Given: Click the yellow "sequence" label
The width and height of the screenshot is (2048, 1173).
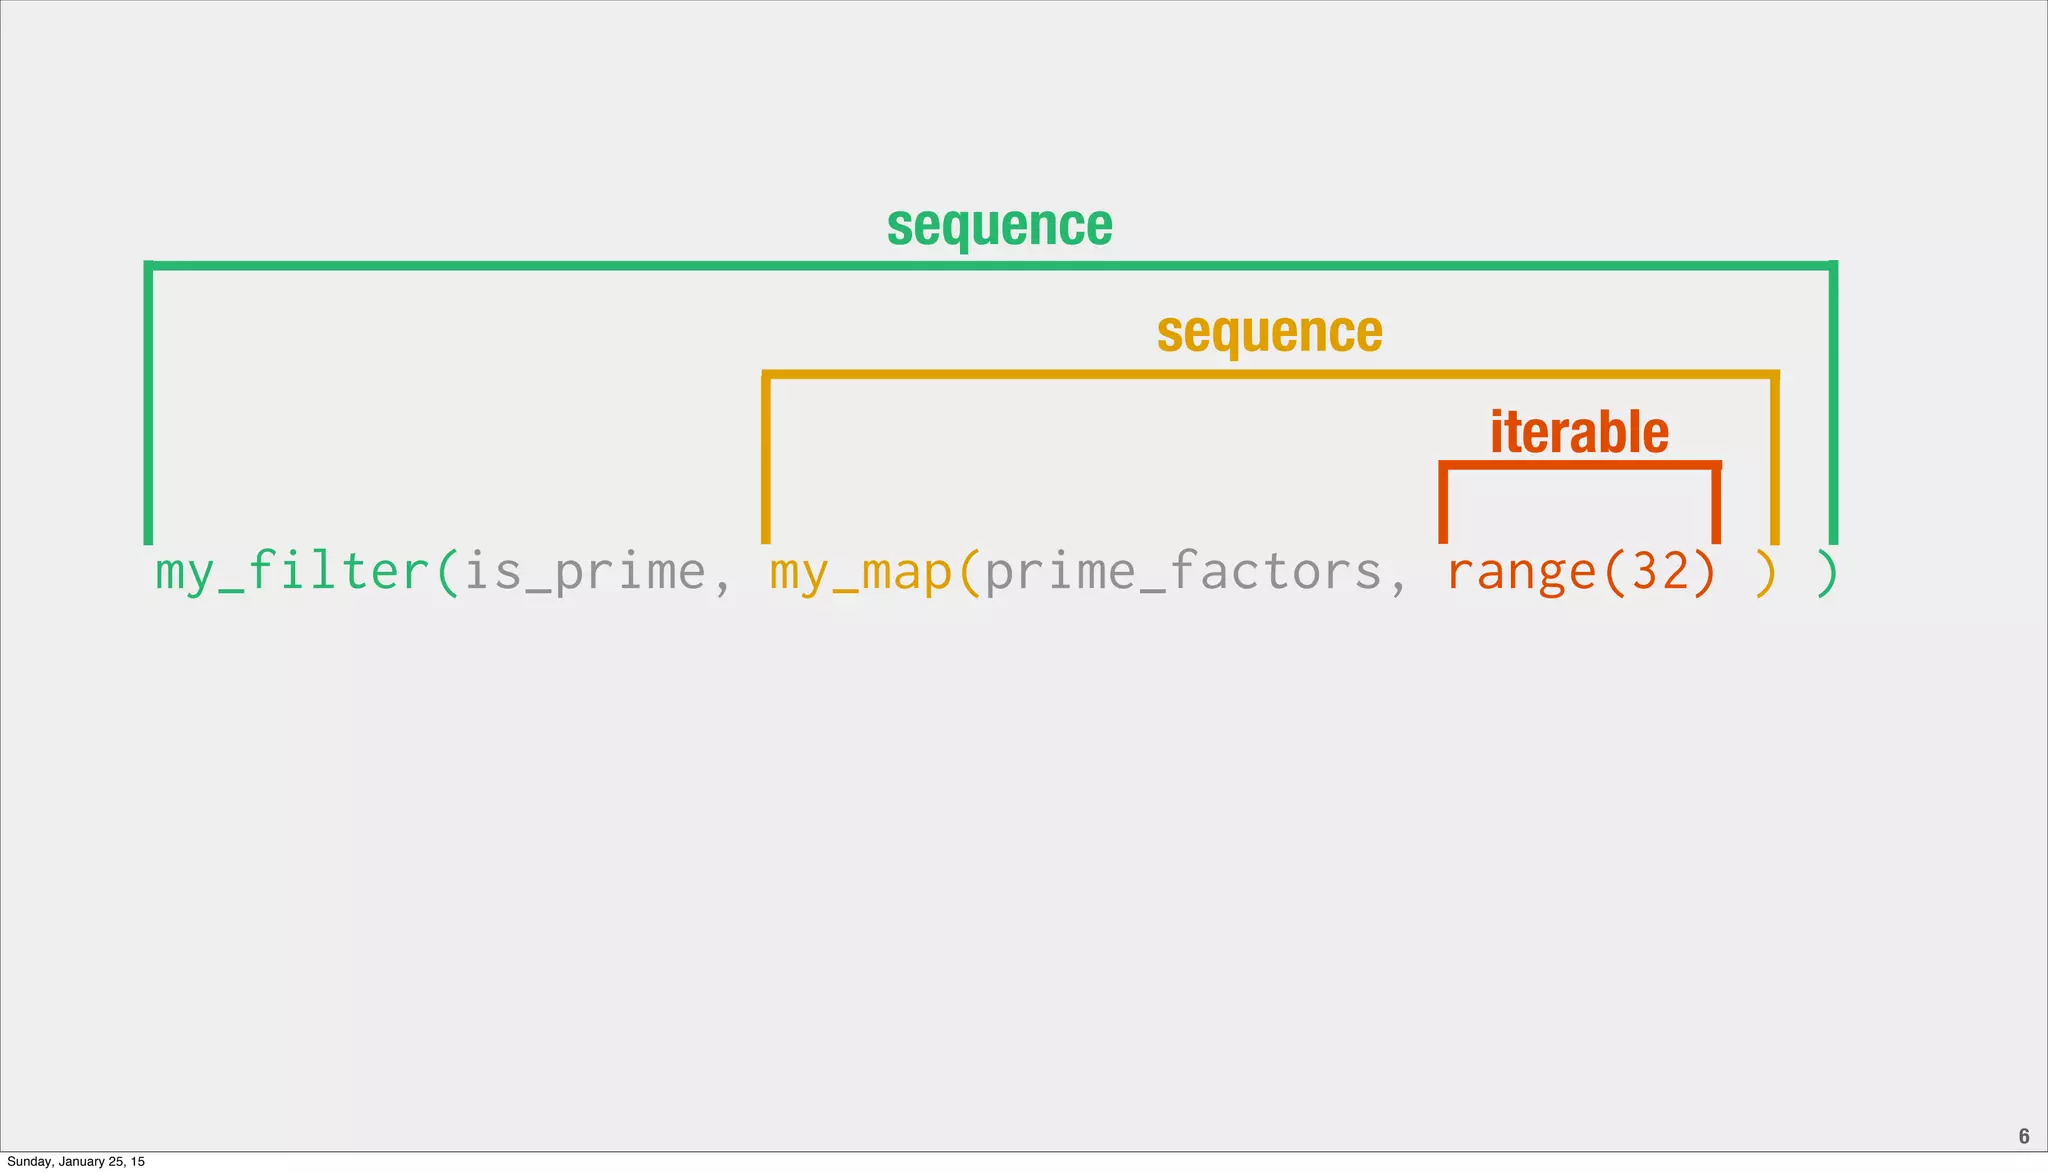Looking at the screenshot, I should (1269, 332).
